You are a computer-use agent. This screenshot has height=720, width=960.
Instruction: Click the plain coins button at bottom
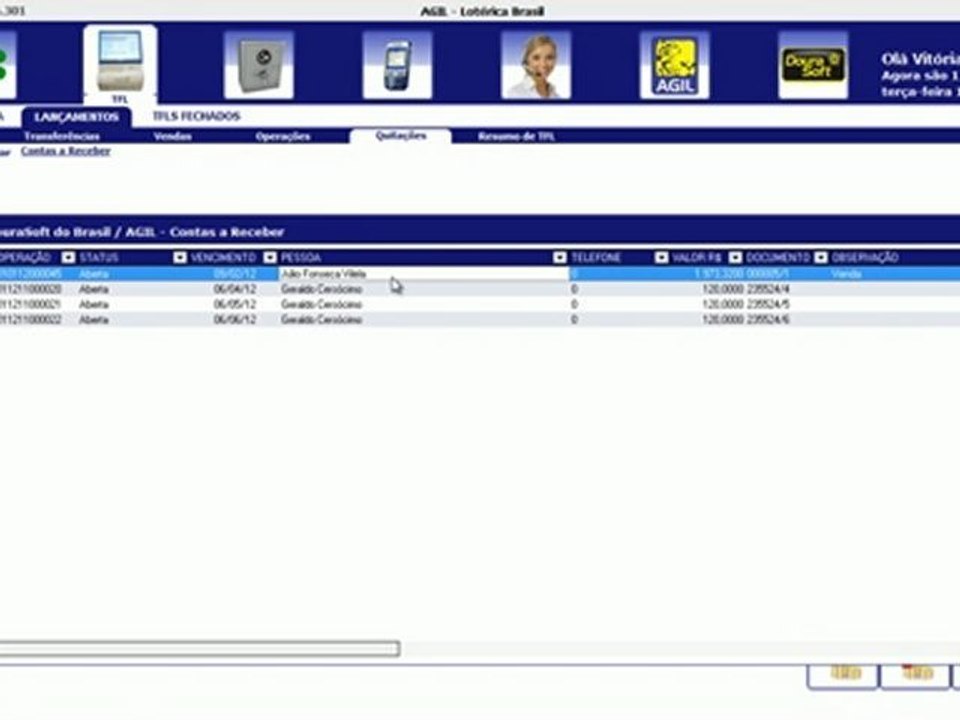(844, 676)
